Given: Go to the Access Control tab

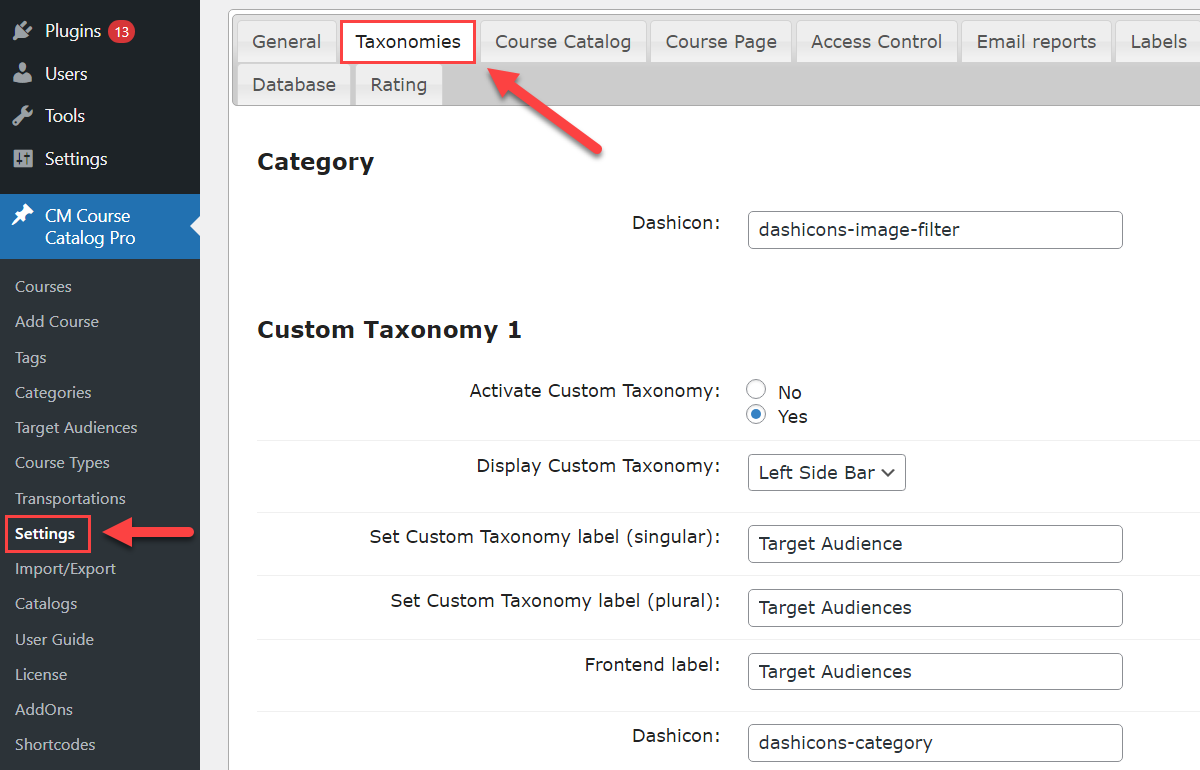Looking at the screenshot, I should pyautogui.click(x=876, y=42).
